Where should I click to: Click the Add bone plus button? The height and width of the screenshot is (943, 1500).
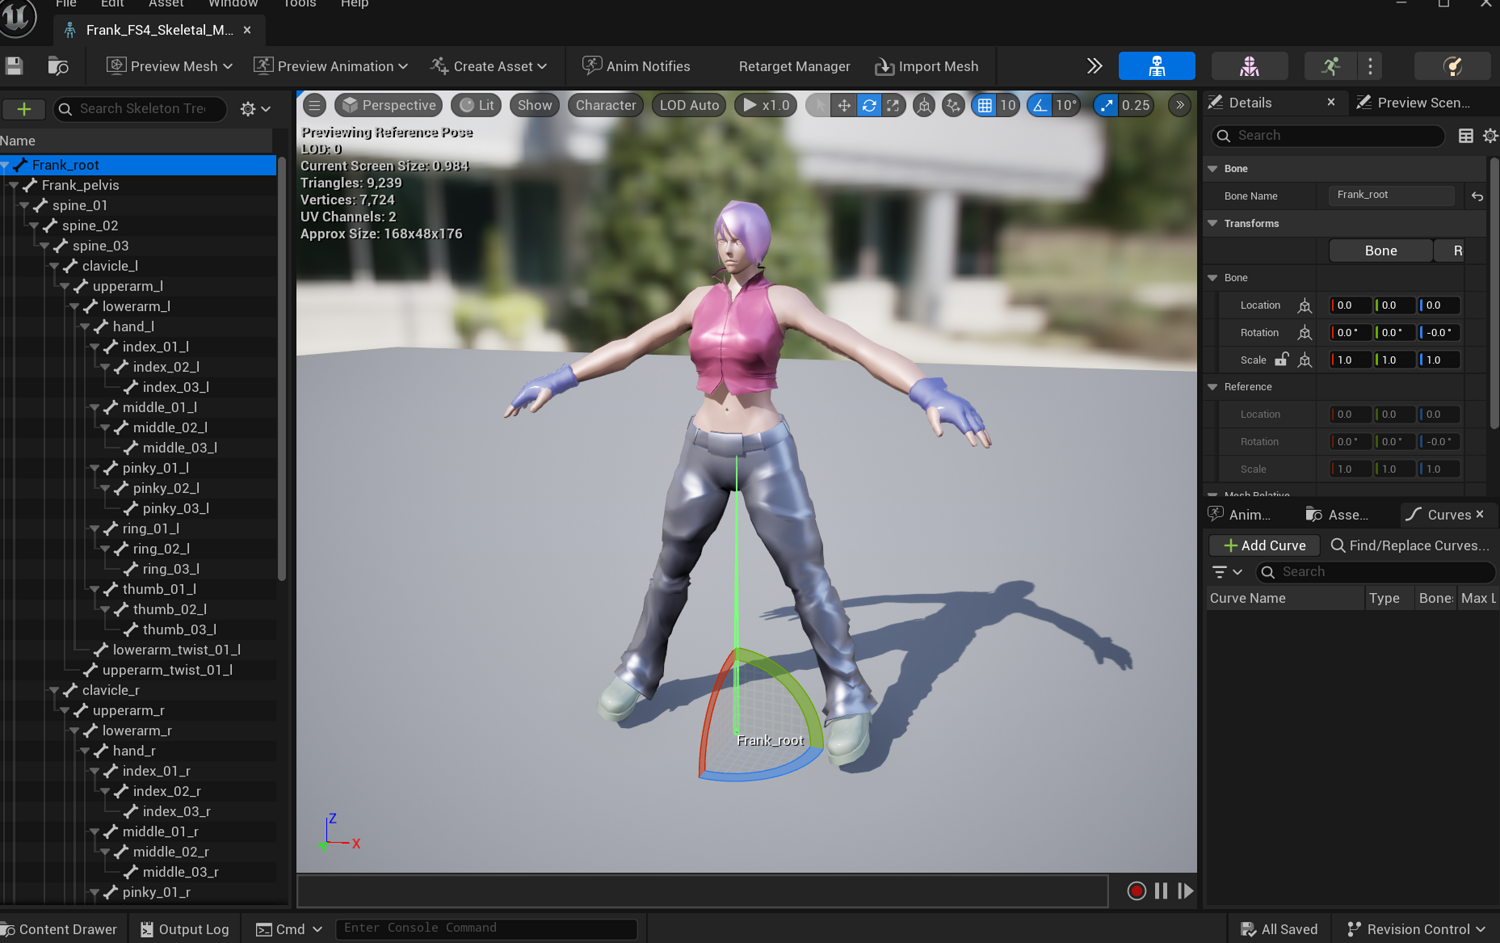point(24,108)
